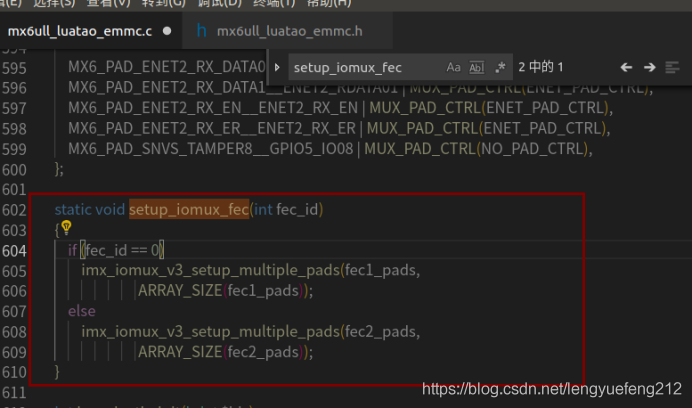The width and height of the screenshot is (692, 408).
Task: Click the lightbulb quick-fix icon
Action: point(66,227)
